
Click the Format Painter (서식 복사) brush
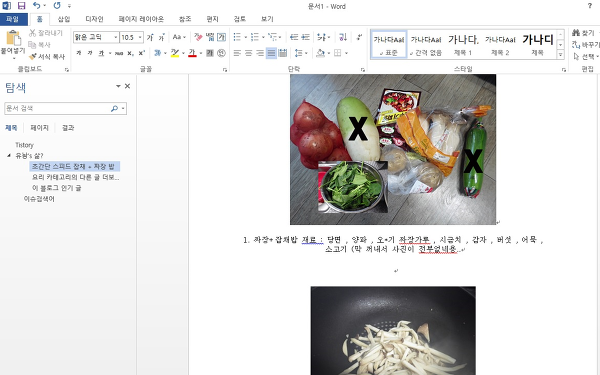[x=47, y=57]
